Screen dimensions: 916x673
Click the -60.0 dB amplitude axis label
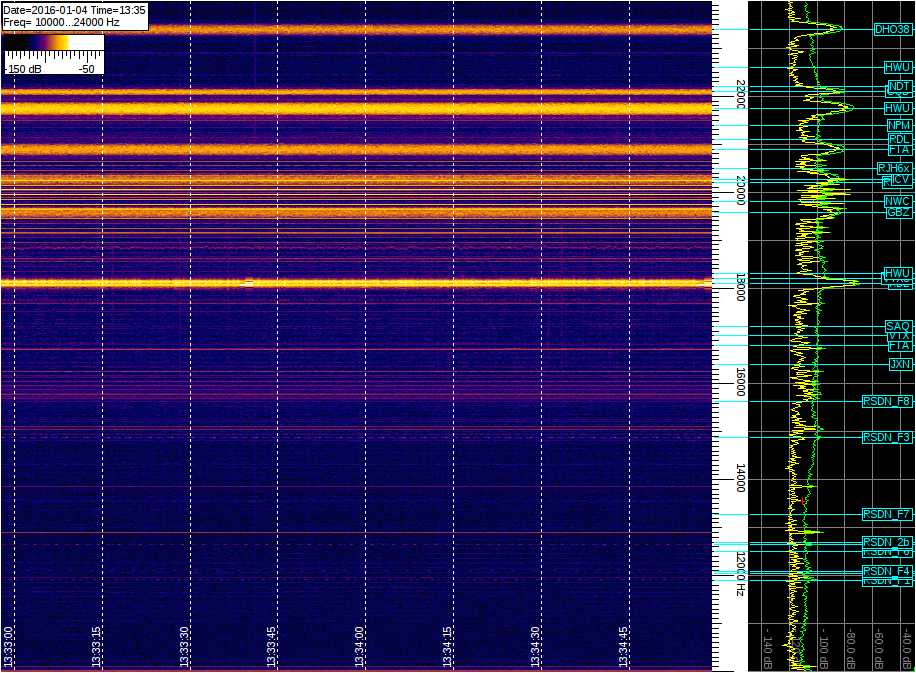coord(880,648)
